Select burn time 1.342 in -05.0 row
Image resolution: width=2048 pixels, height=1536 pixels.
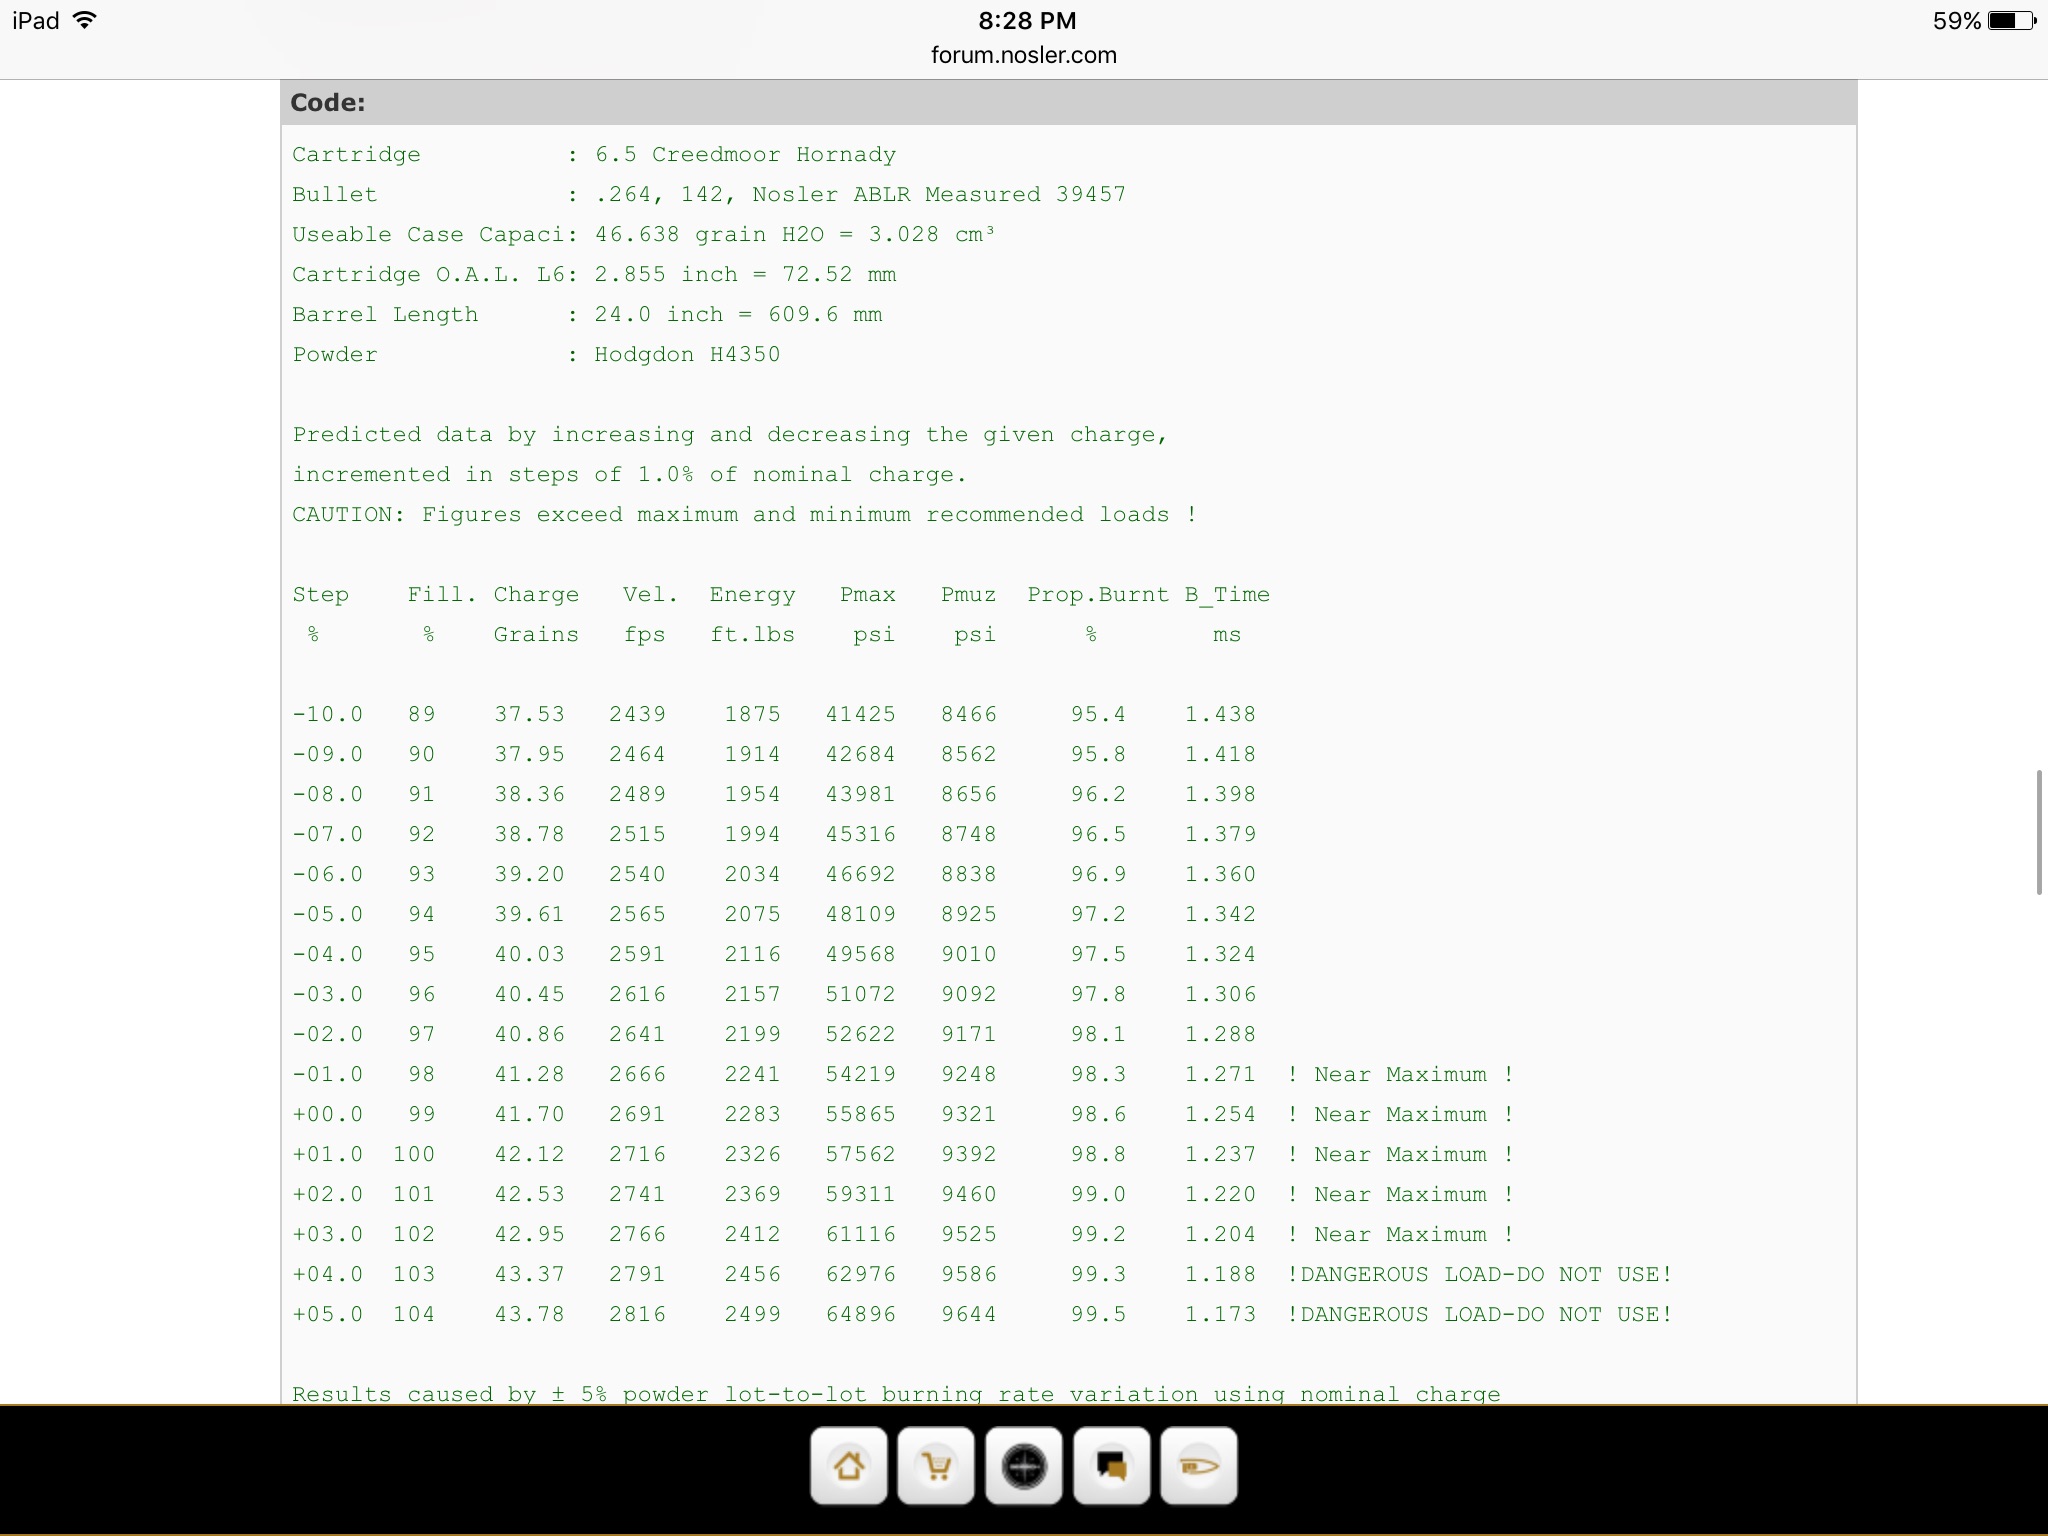[1220, 915]
